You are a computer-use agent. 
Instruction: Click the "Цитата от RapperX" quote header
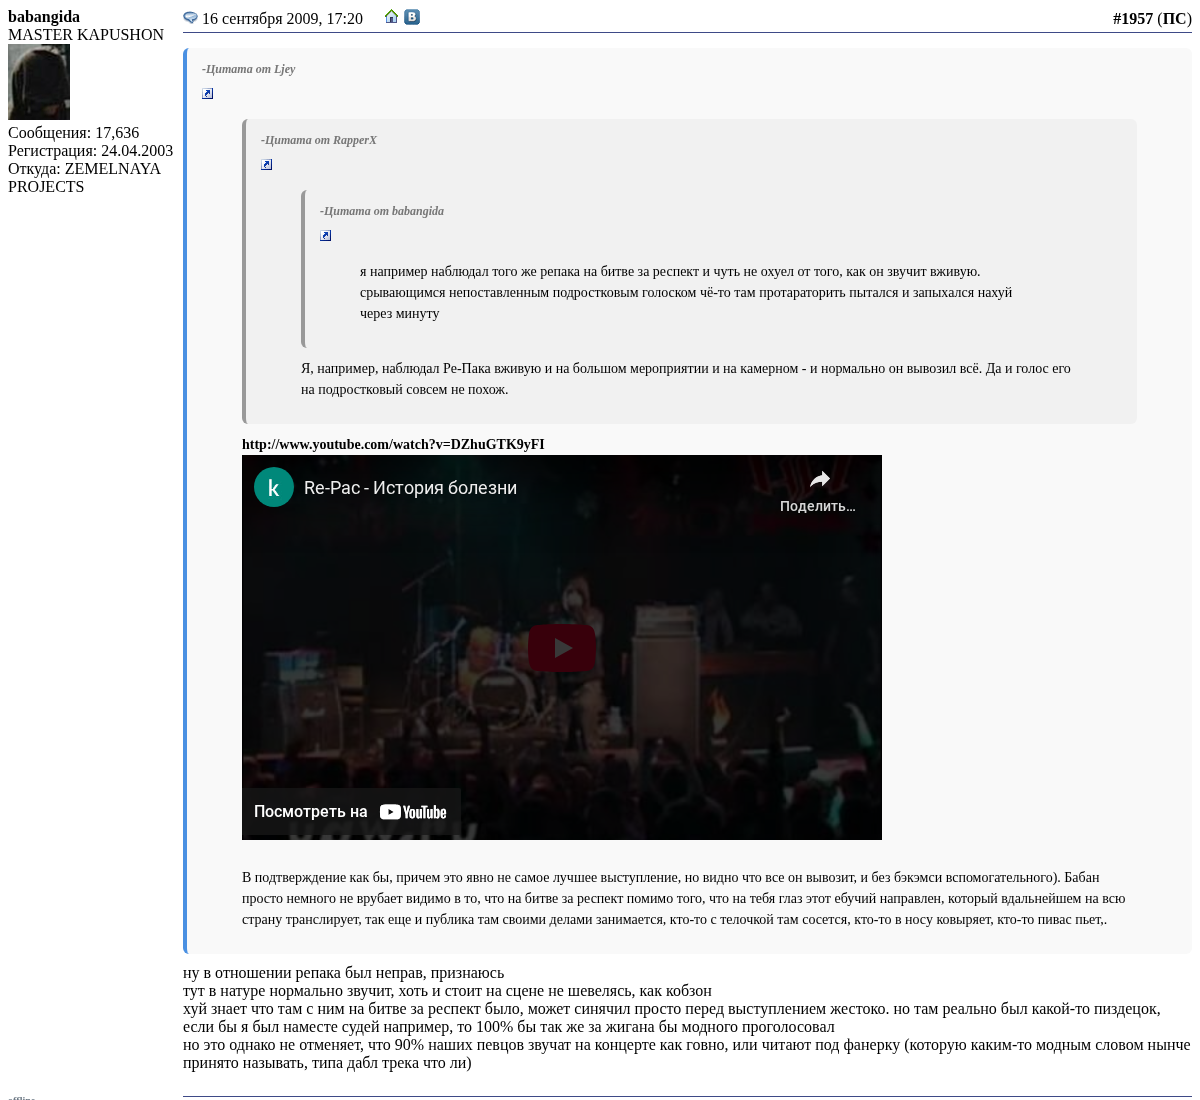coord(319,140)
